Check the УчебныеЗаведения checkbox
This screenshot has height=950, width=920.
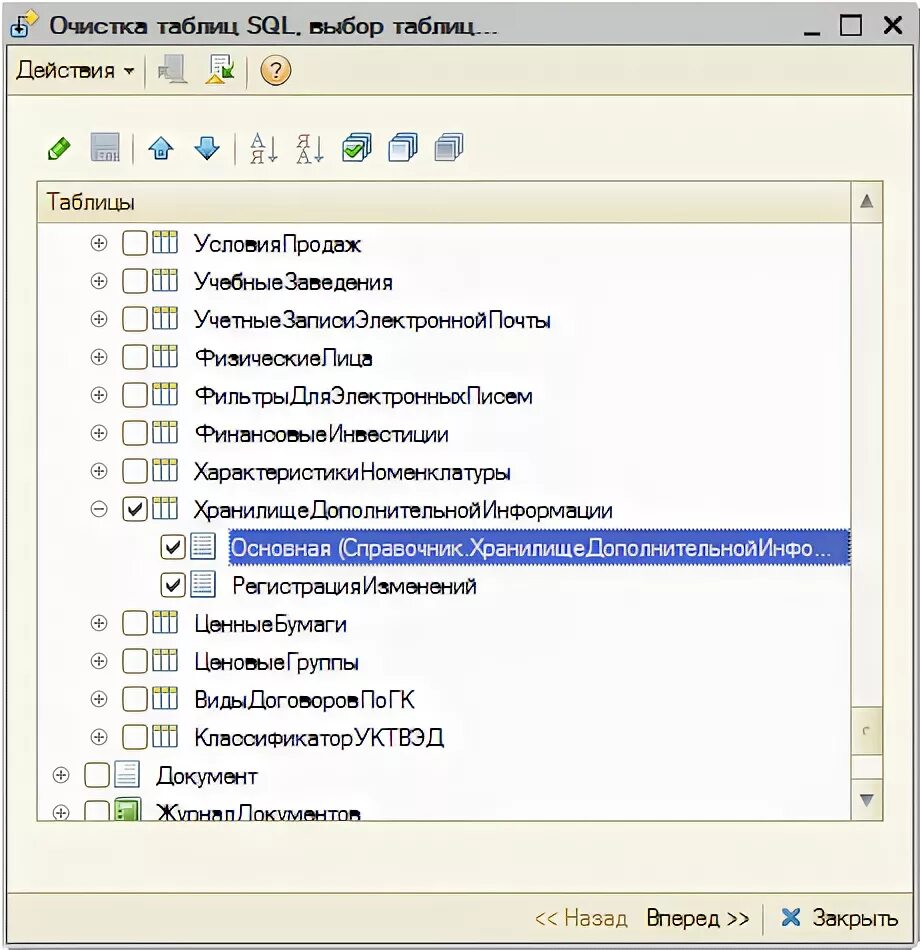(x=135, y=281)
